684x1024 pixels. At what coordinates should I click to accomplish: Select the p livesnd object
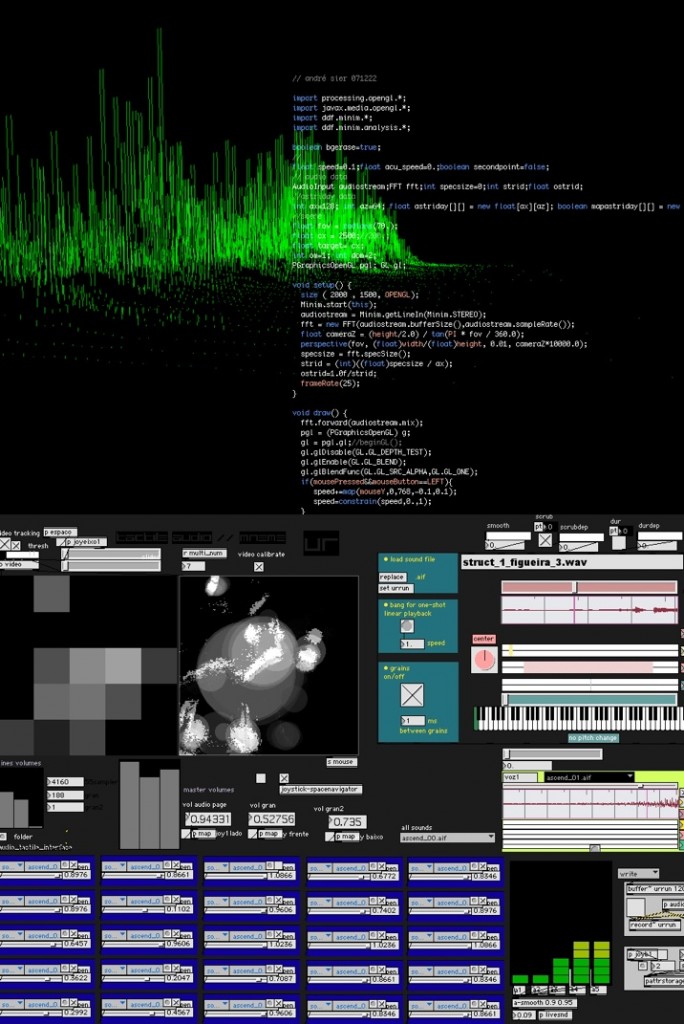click(554, 1015)
